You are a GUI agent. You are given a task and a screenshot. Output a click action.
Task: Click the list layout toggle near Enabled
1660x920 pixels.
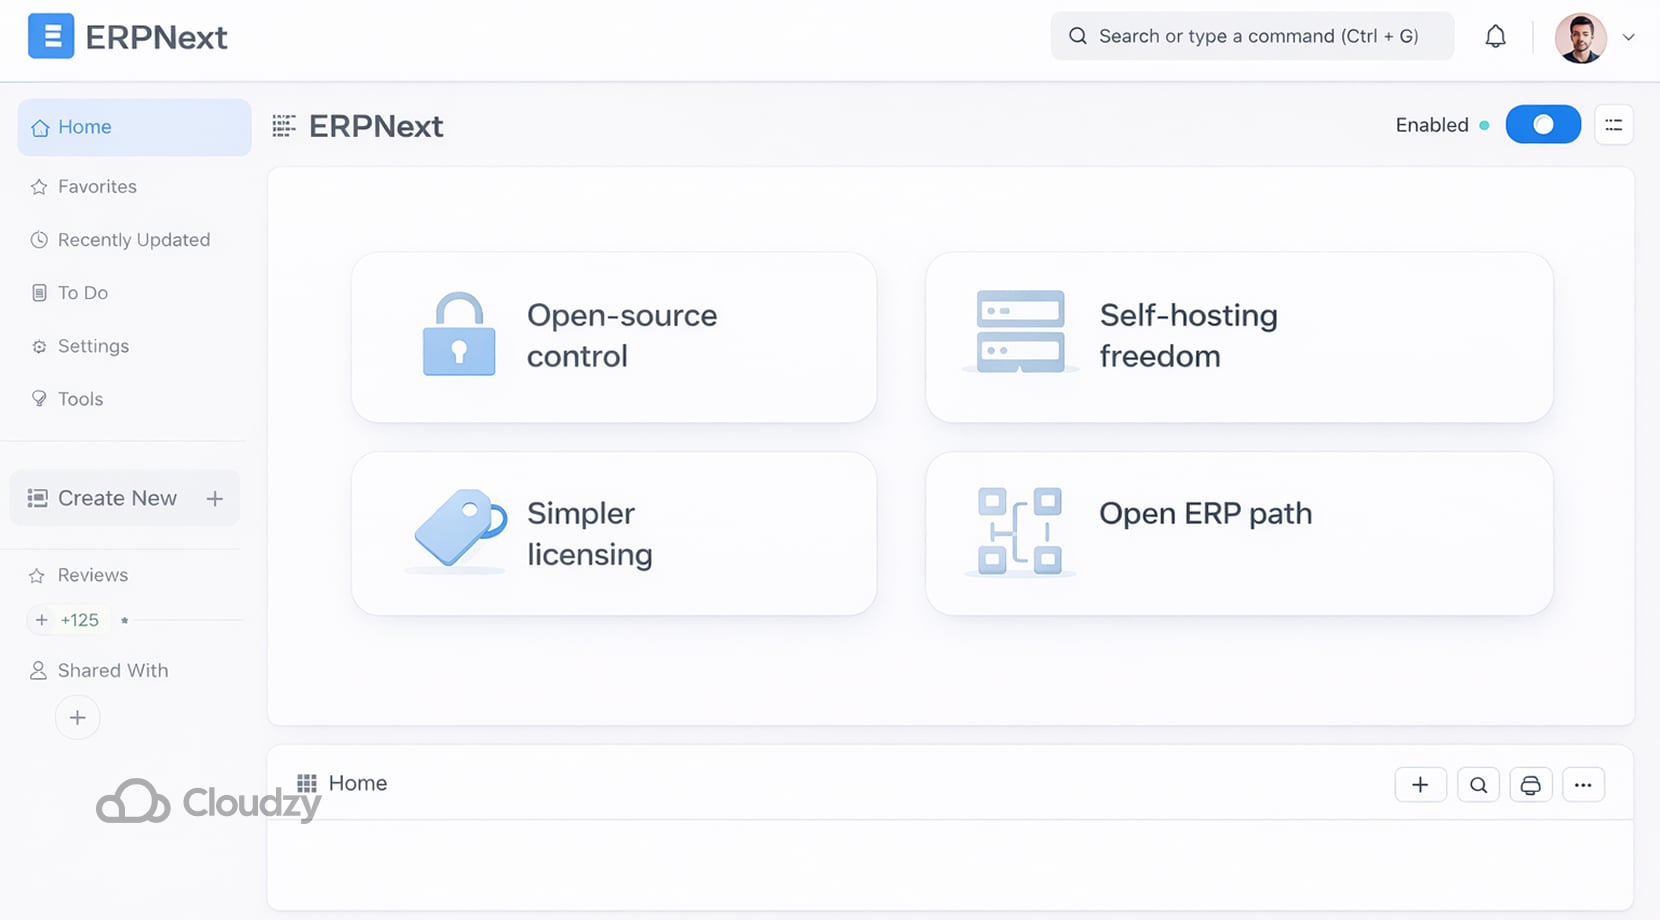1614,124
